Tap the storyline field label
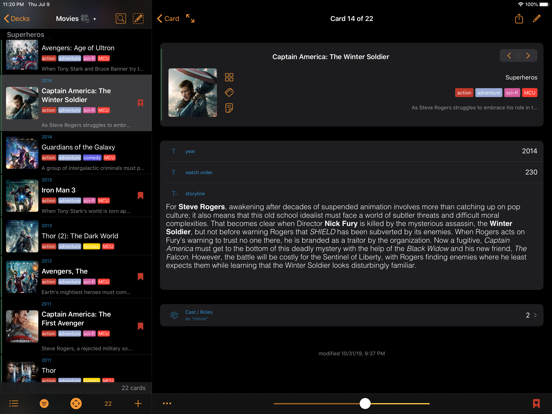 coord(195,194)
